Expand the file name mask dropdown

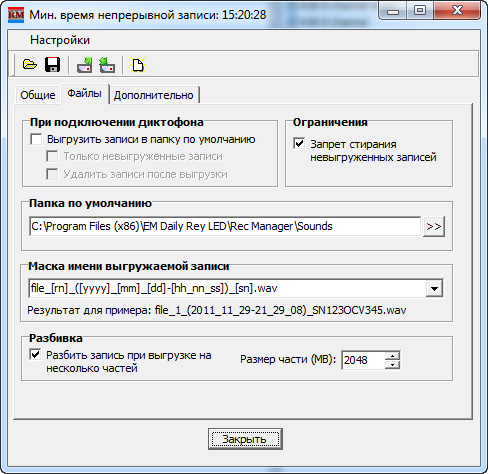[x=434, y=288]
